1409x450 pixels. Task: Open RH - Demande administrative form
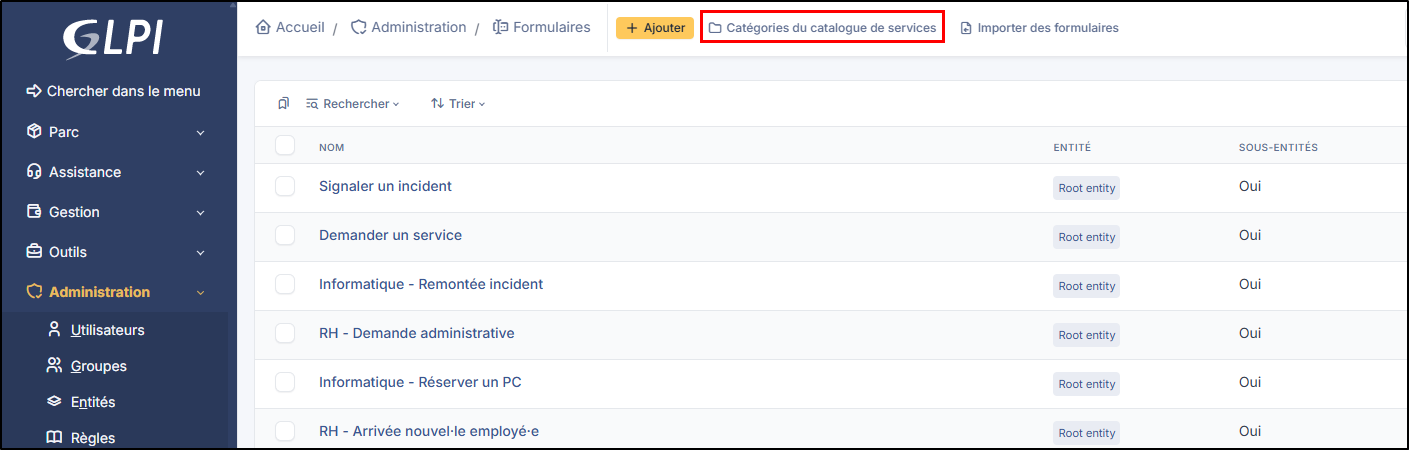417,333
